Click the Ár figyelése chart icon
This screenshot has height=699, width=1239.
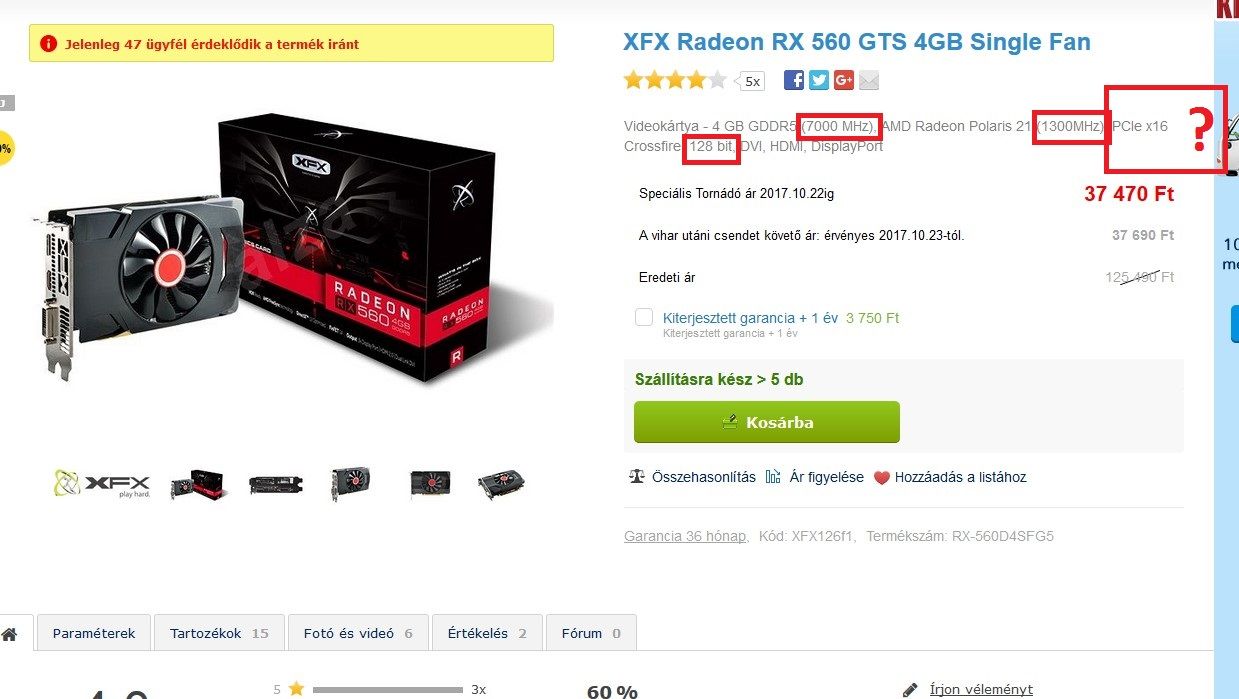pyautogui.click(x=773, y=477)
